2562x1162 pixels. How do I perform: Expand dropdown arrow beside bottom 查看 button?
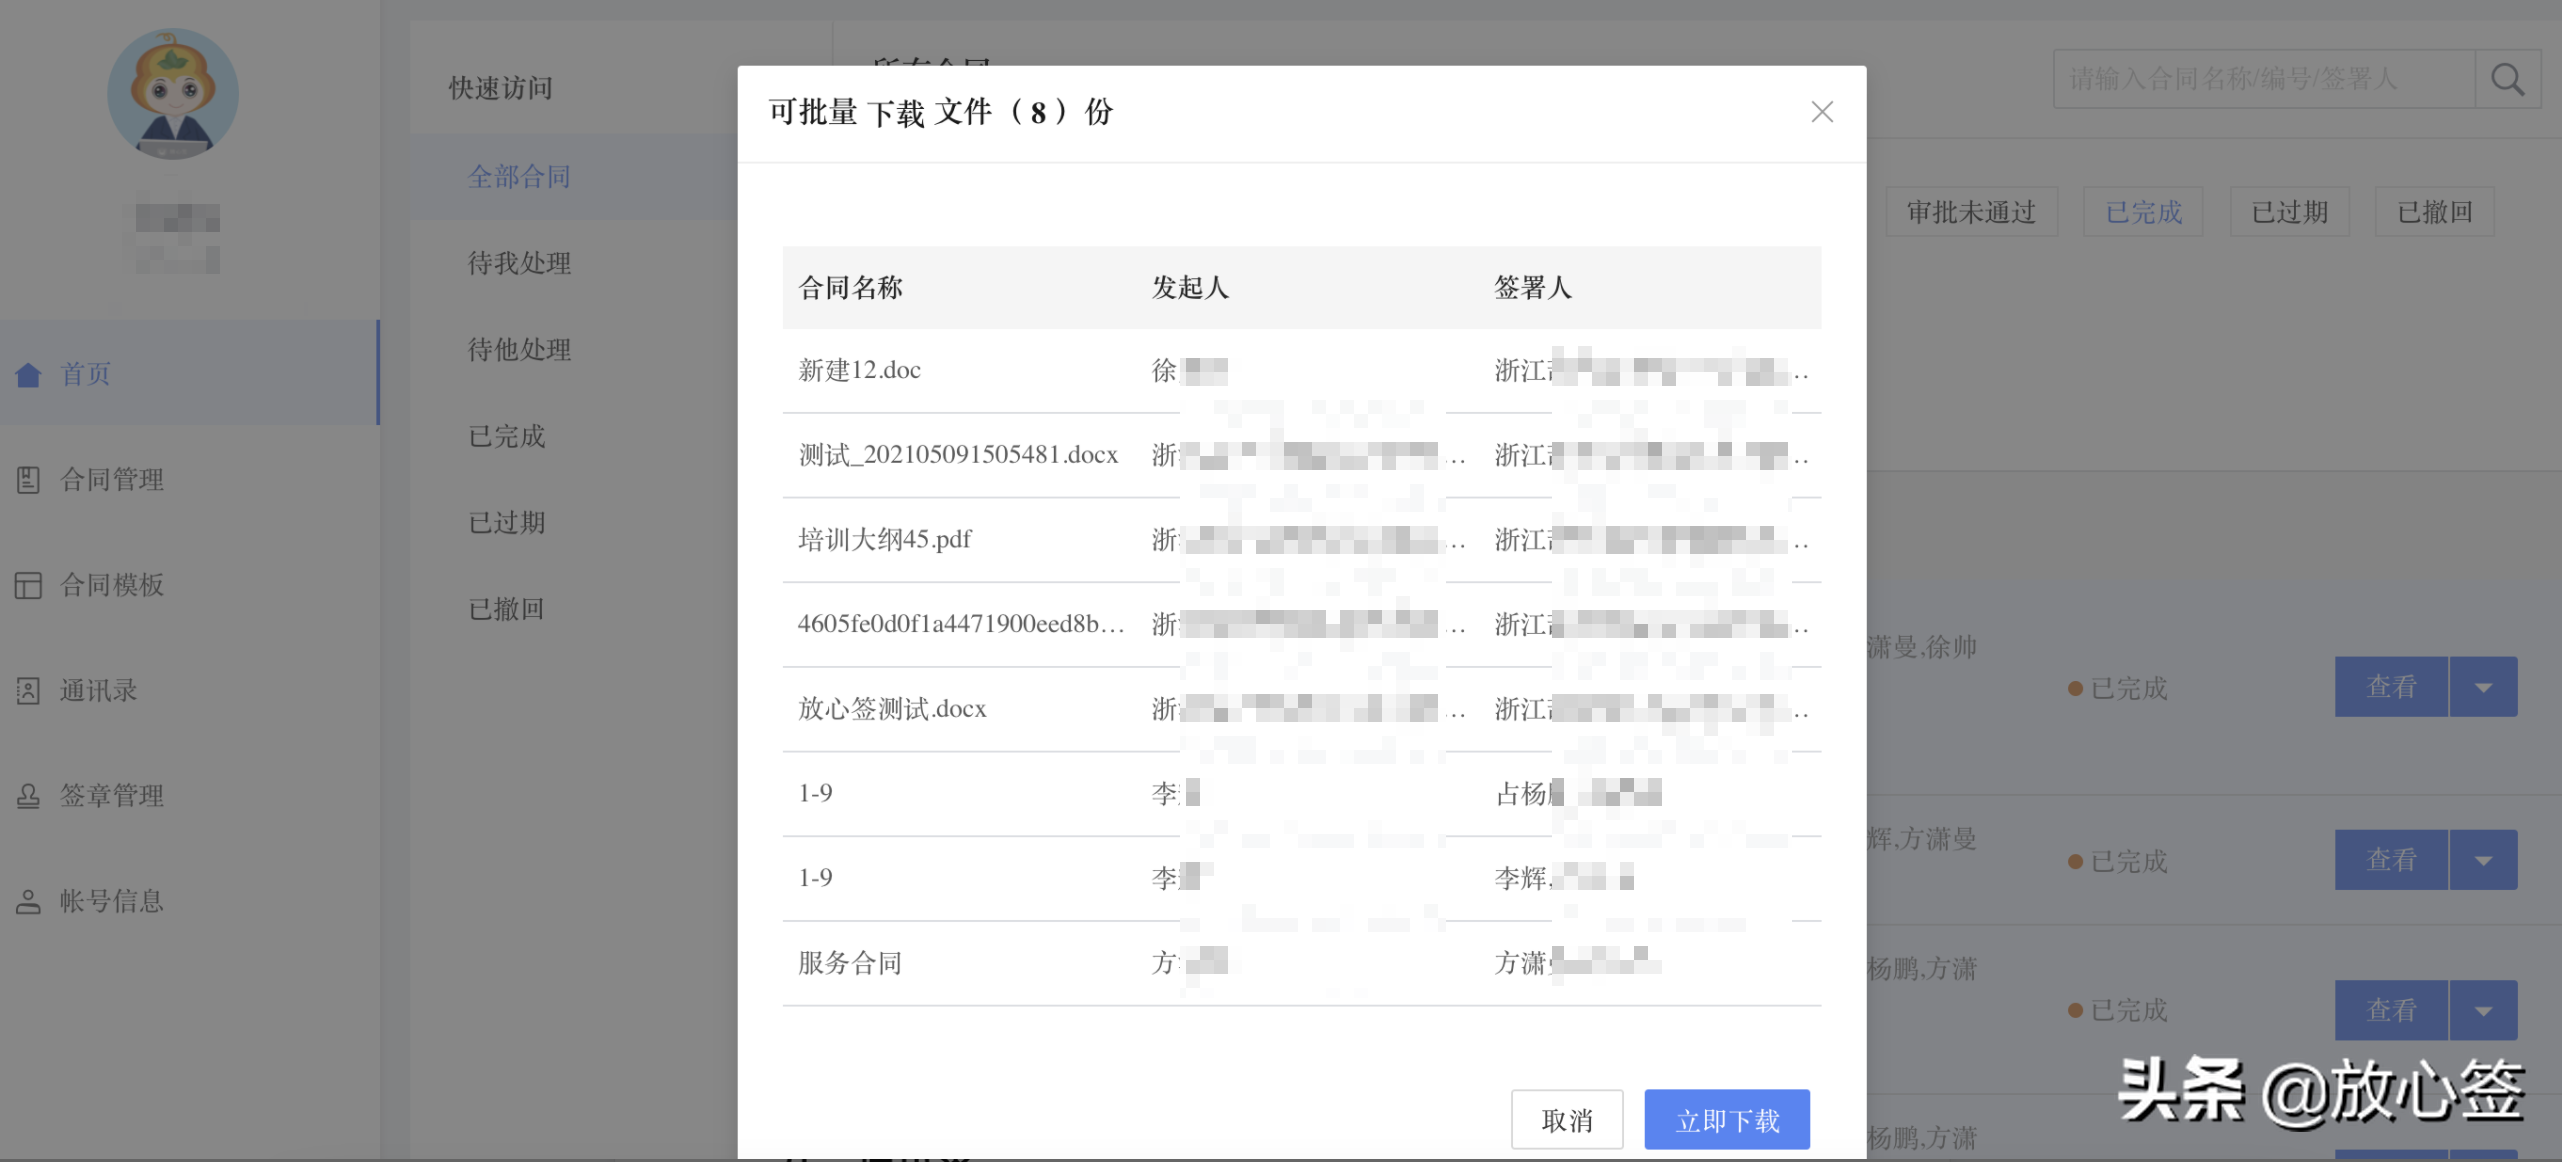click(2483, 1010)
